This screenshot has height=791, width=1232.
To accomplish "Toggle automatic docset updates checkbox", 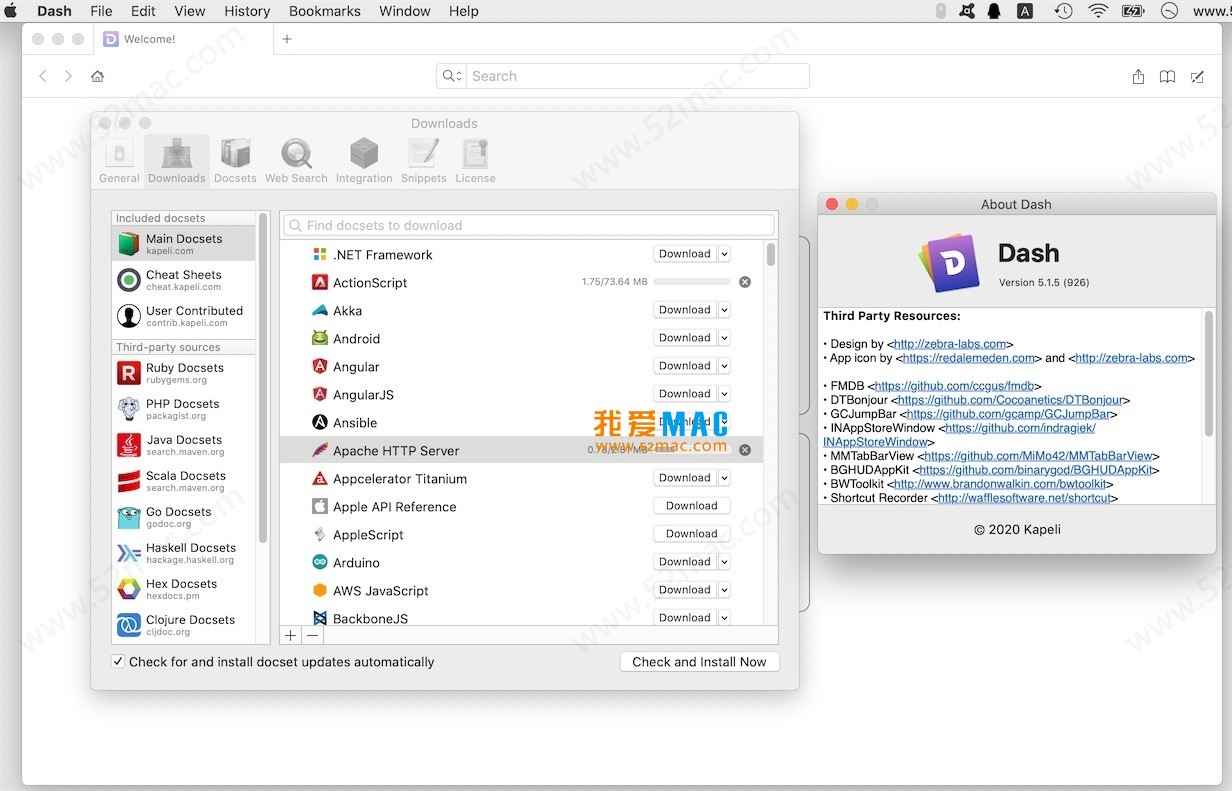I will (x=118, y=661).
